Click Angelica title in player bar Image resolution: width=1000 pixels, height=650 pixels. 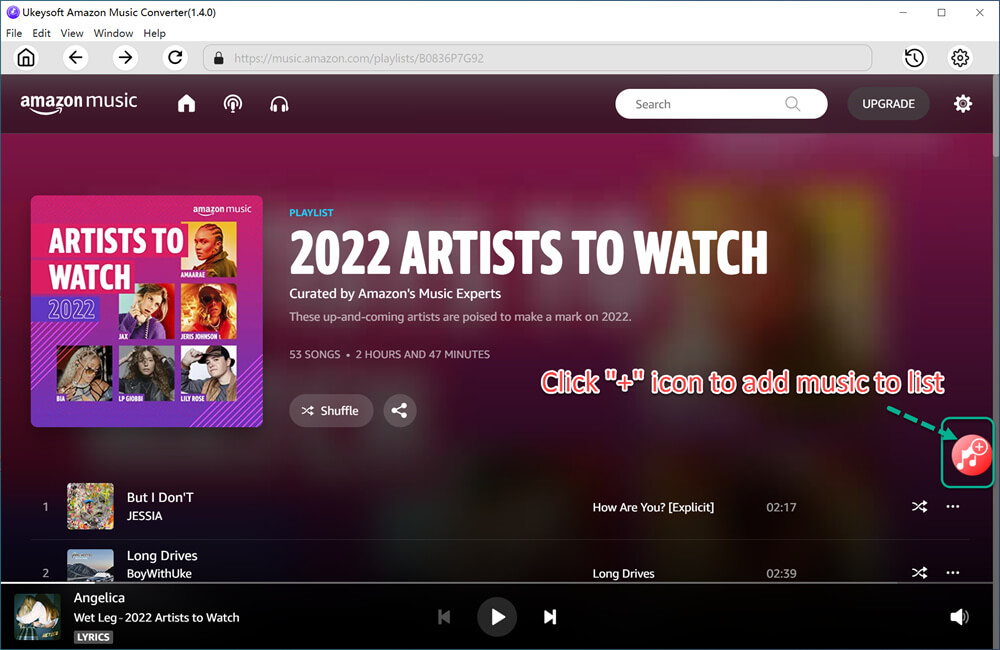point(99,598)
